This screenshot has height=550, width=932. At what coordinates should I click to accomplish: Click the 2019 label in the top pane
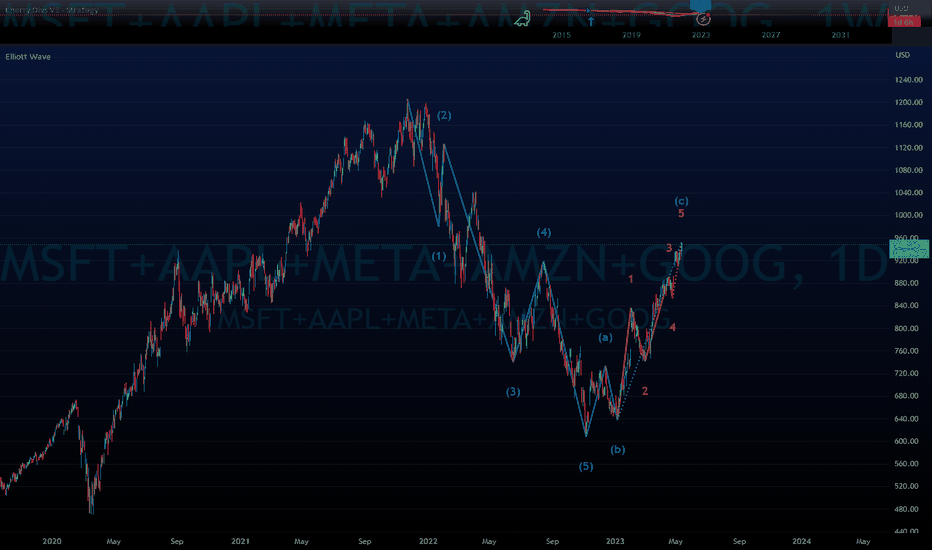tap(631, 35)
